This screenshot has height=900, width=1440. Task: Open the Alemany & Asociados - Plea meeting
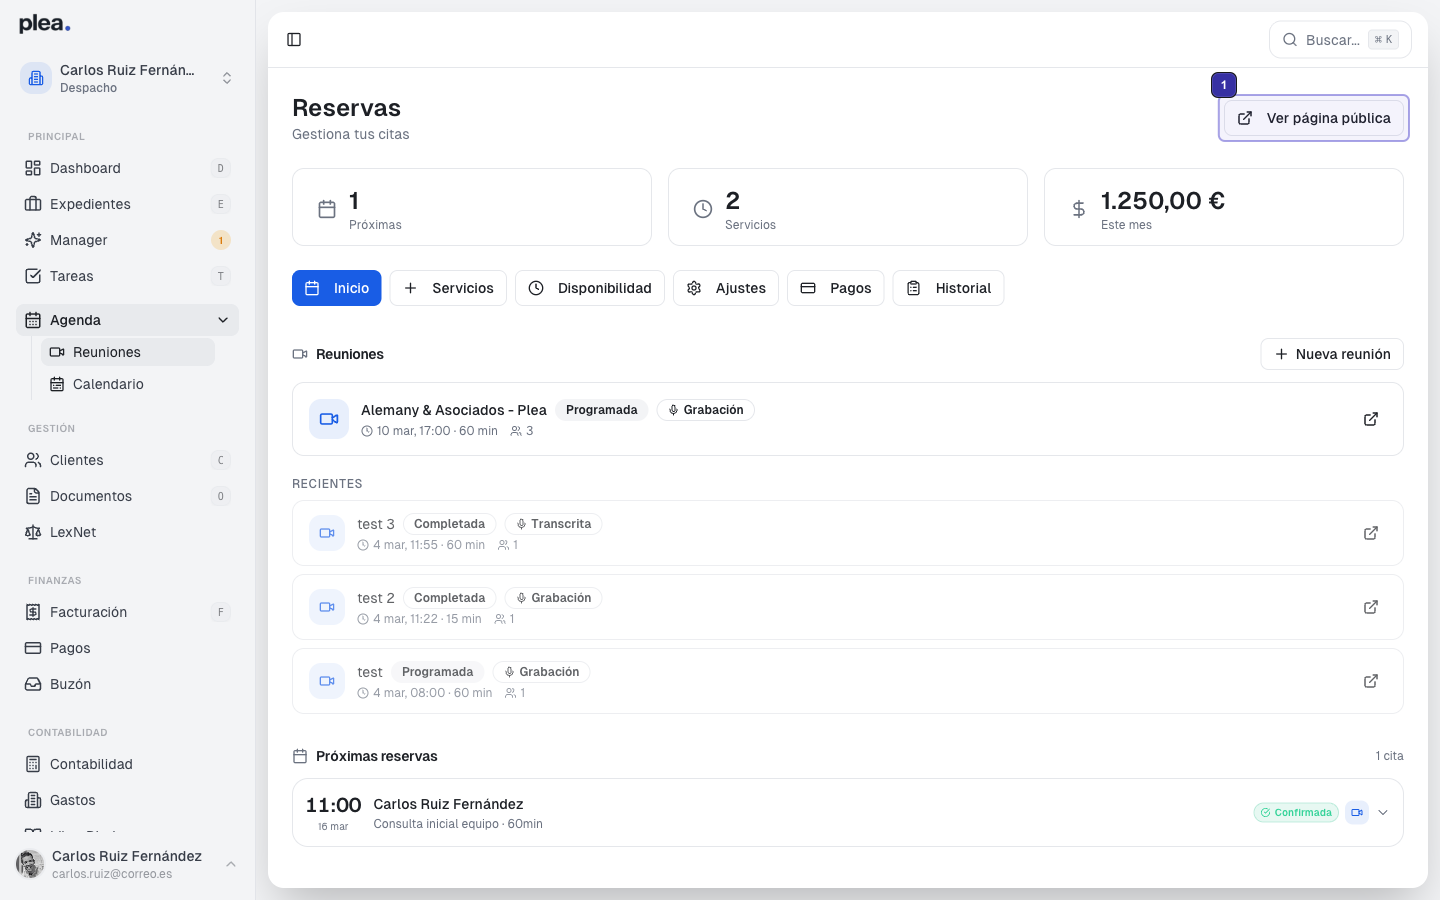click(x=848, y=419)
